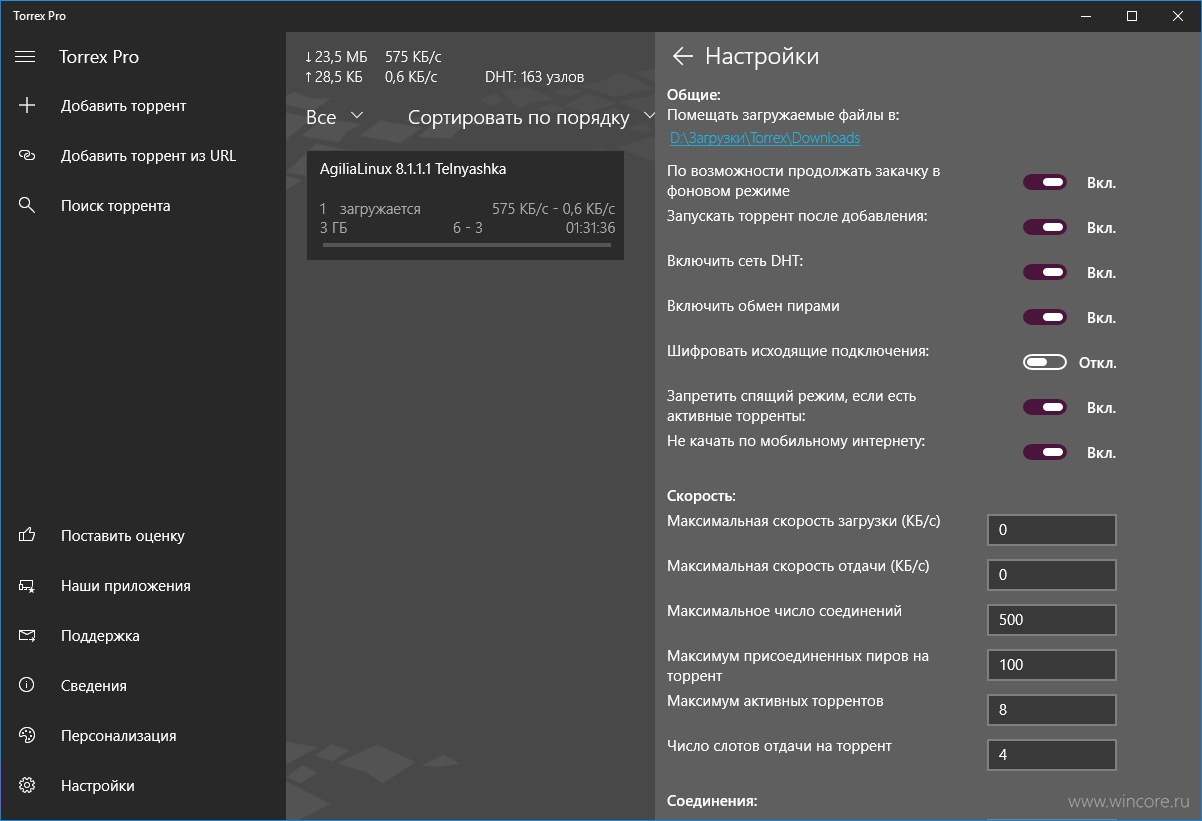
Task: Click the info circle icon for 'Сведения'
Action: pyautogui.click(x=27, y=686)
